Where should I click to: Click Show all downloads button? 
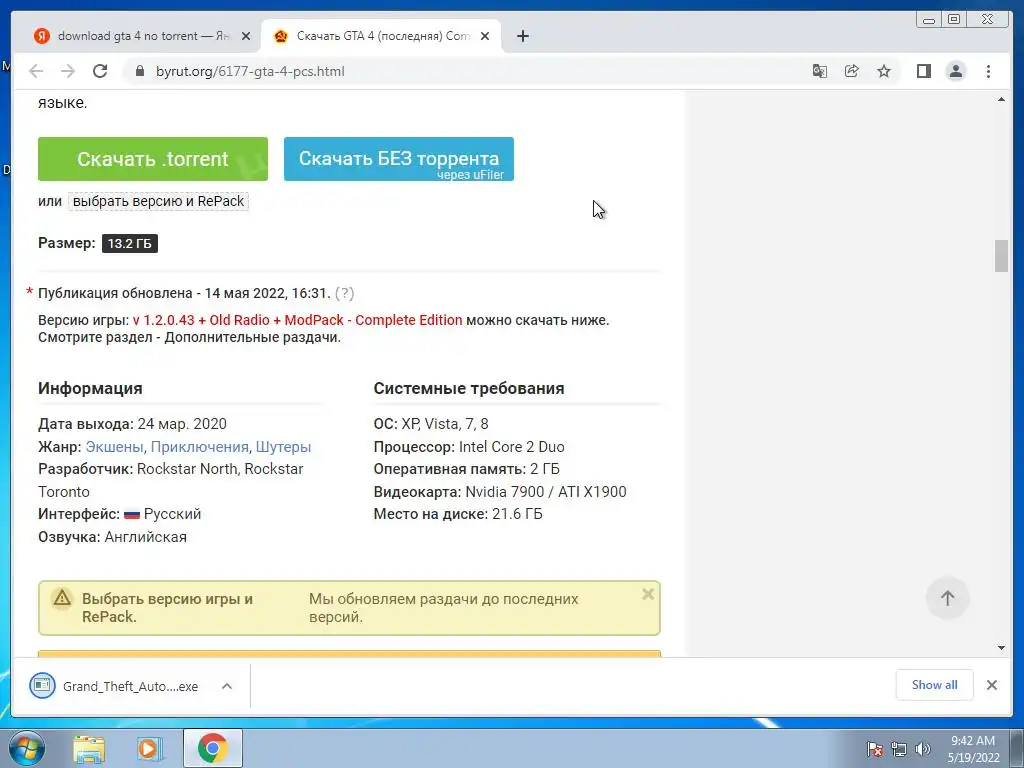coord(935,684)
